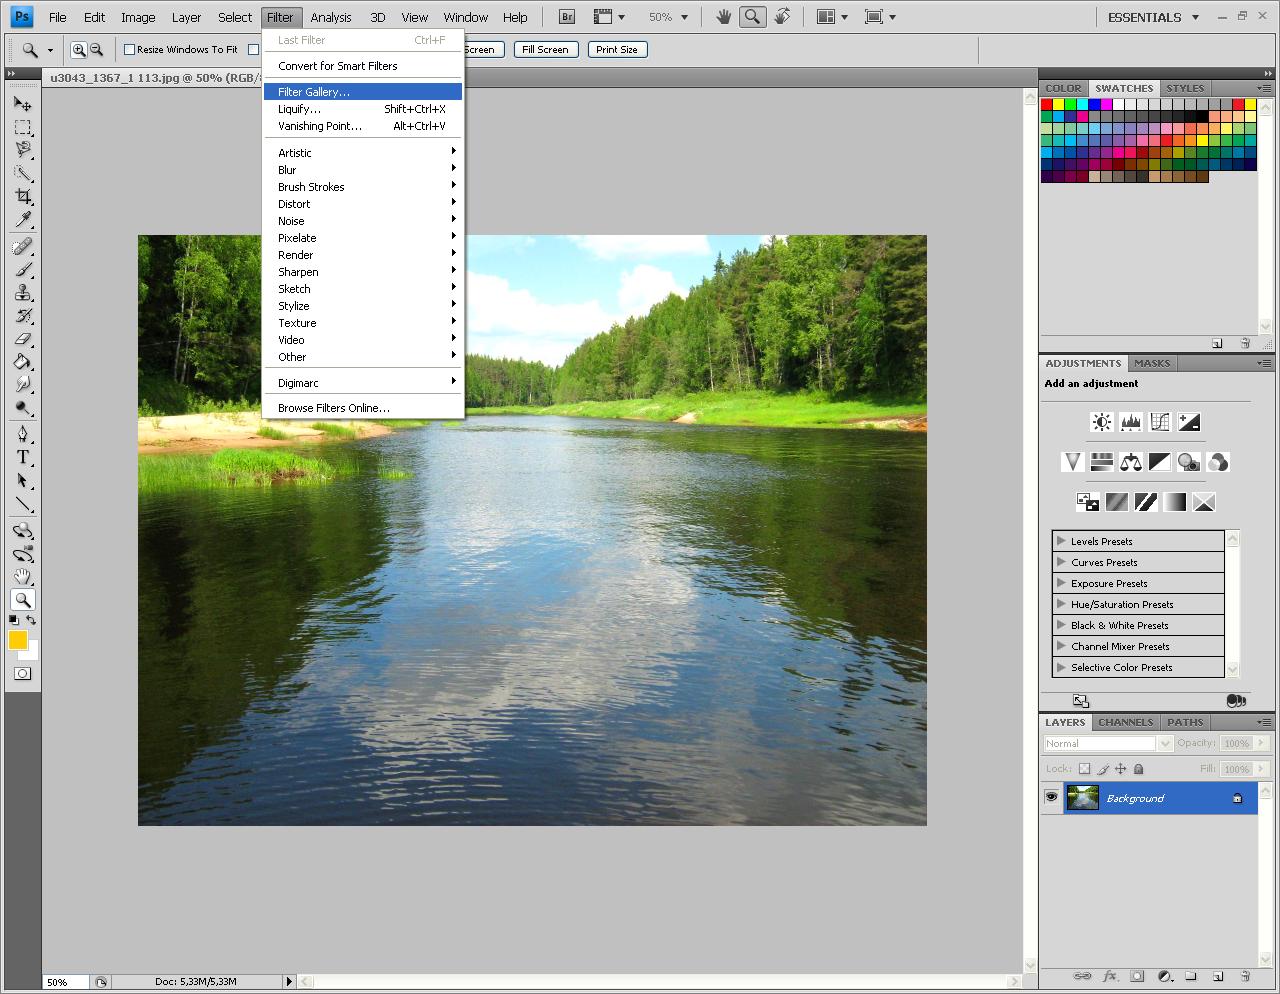Add a Brightness/Contrast adjustment
Image resolution: width=1280 pixels, height=994 pixels.
pyautogui.click(x=1102, y=422)
